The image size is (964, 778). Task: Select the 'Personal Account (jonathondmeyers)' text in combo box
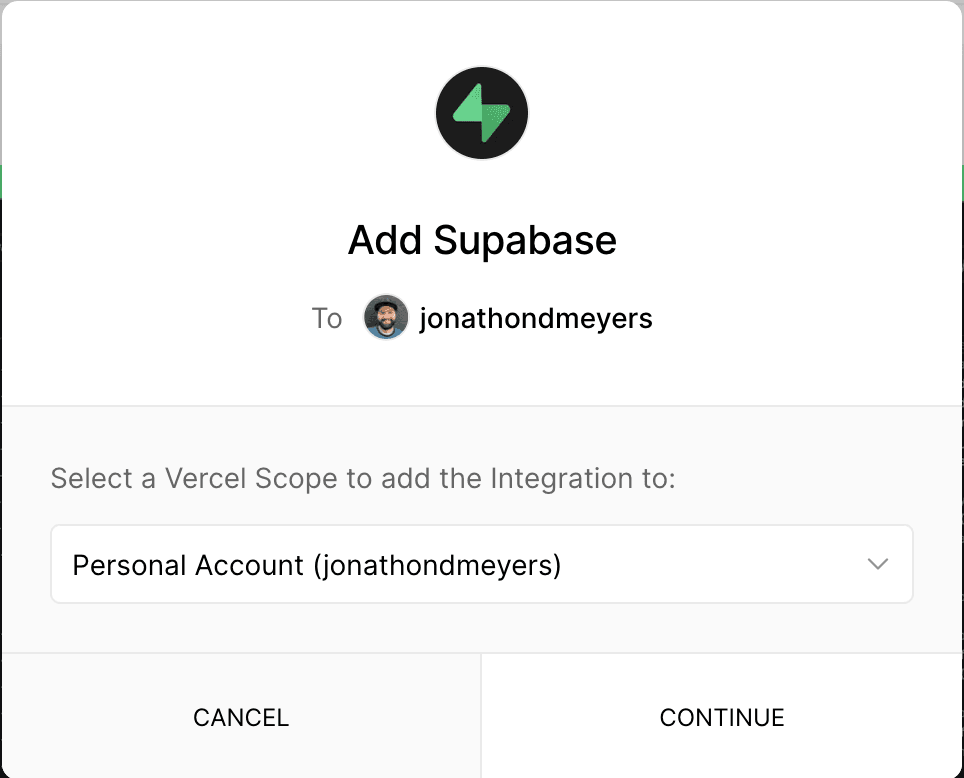click(x=317, y=565)
